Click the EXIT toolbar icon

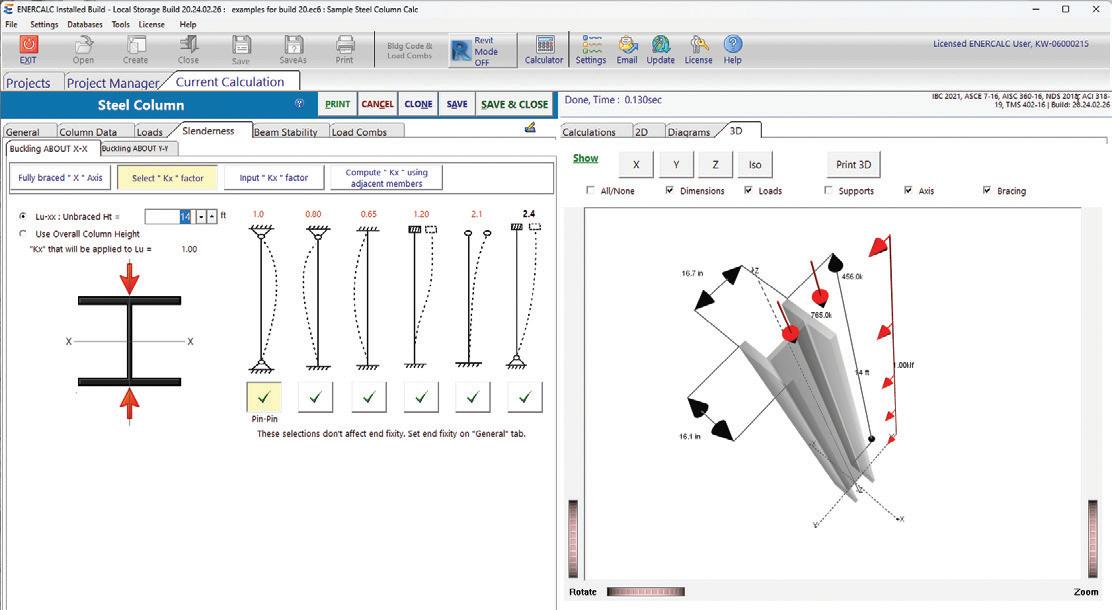point(28,50)
